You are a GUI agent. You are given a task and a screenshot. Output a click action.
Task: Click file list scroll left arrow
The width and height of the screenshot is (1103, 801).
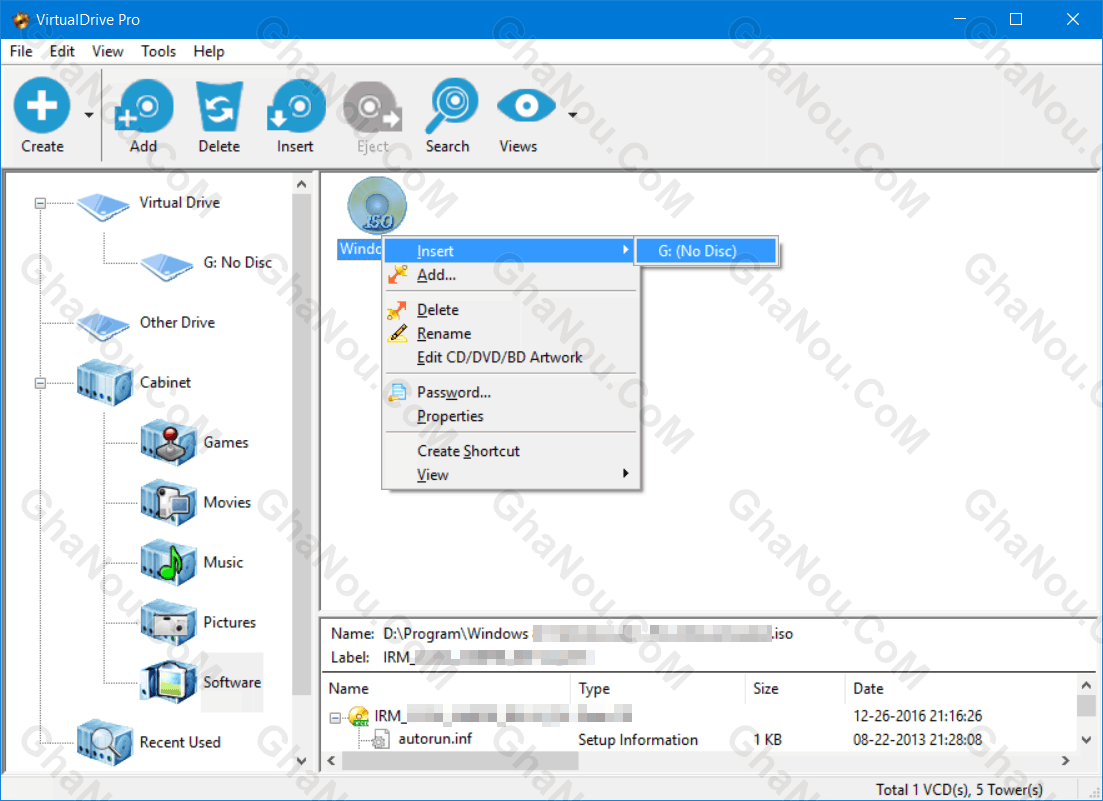click(x=332, y=761)
